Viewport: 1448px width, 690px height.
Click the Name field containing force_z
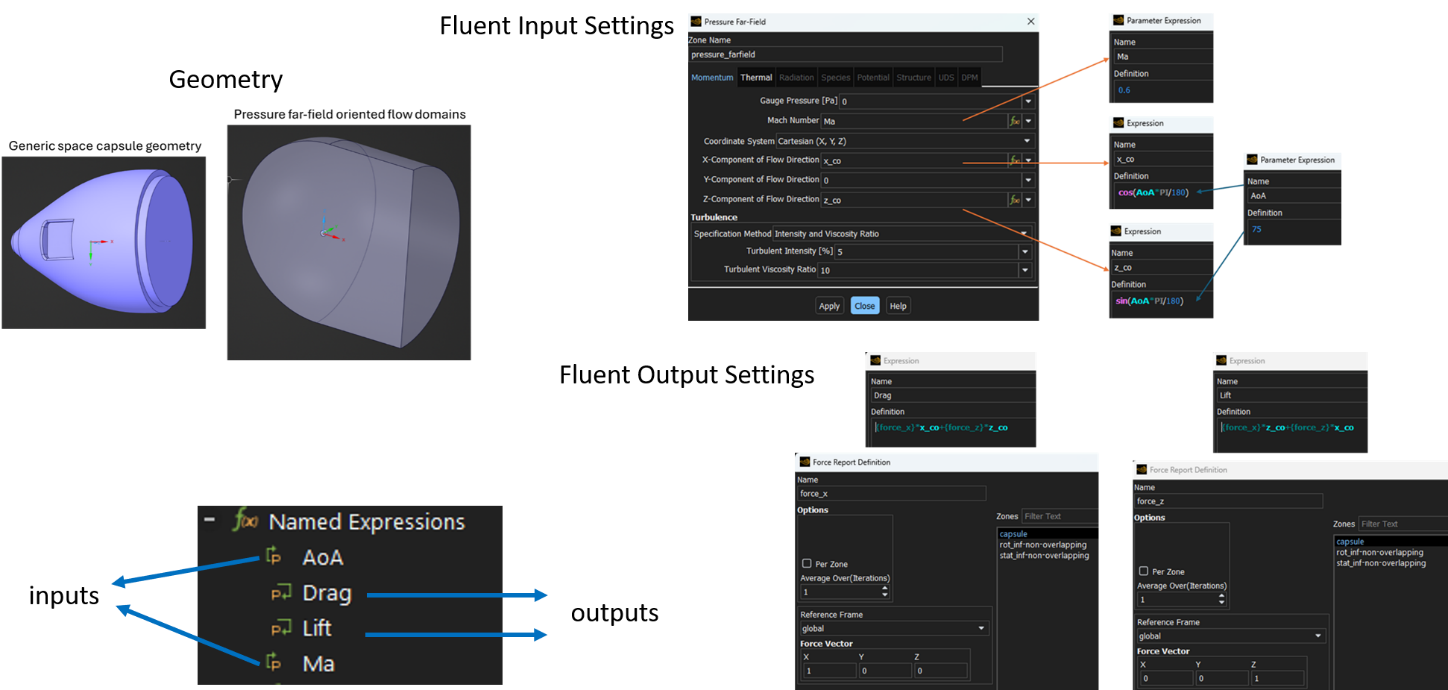[x=1229, y=501]
